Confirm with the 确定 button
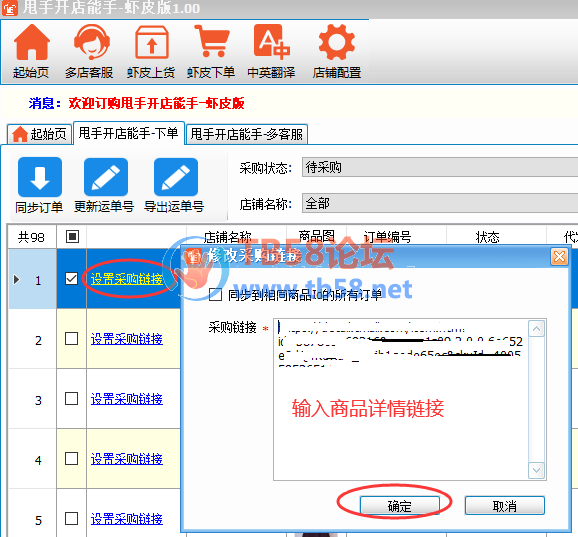This screenshot has width=578, height=537. coord(400,506)
